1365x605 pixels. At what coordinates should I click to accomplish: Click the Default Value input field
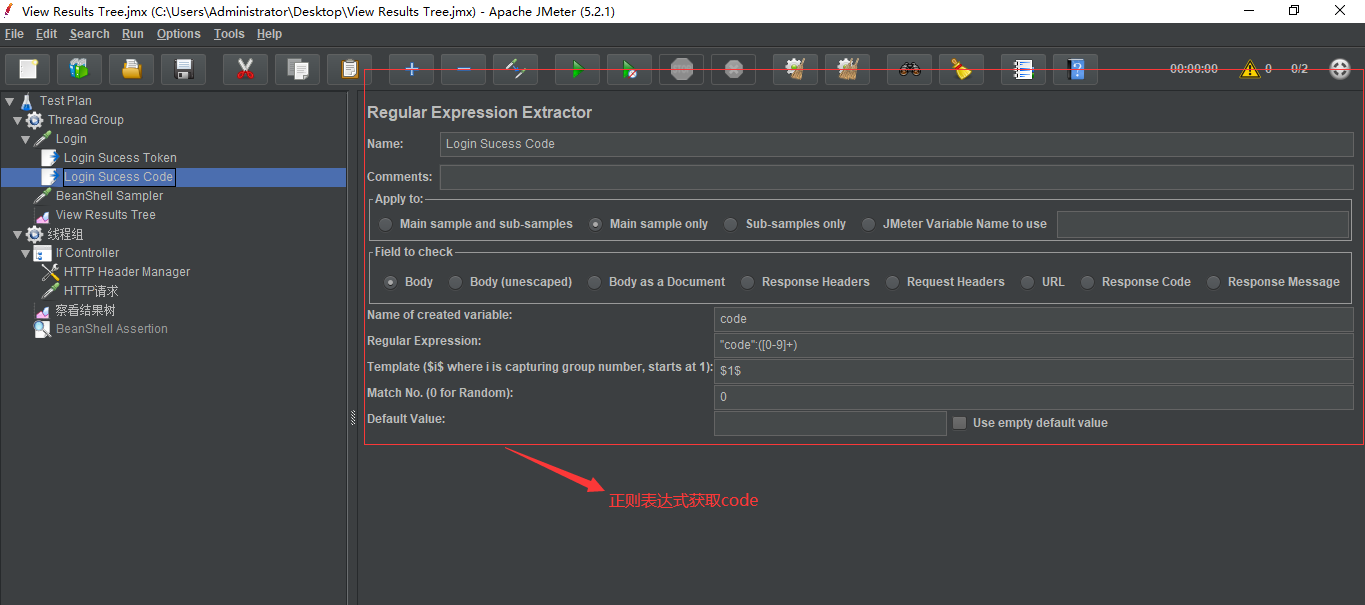pyautogui.click(x=830, y=423)
